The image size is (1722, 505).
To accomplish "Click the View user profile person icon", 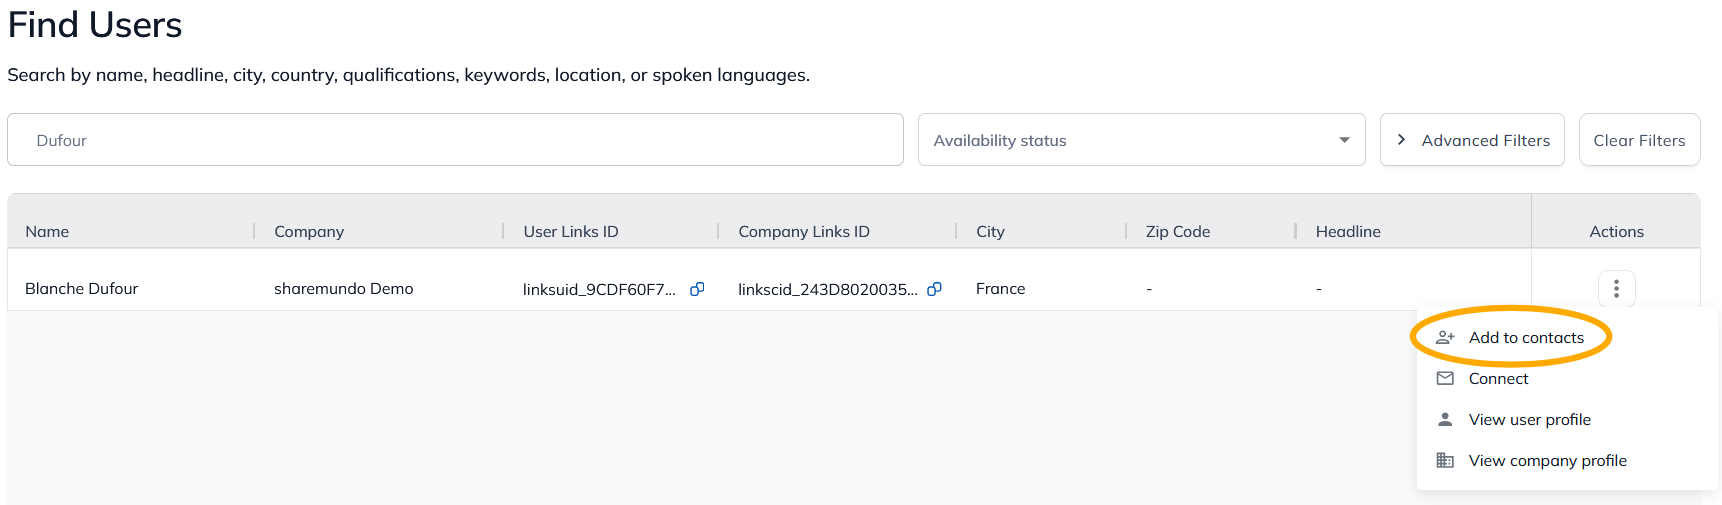I will (x=1445, y=419).
